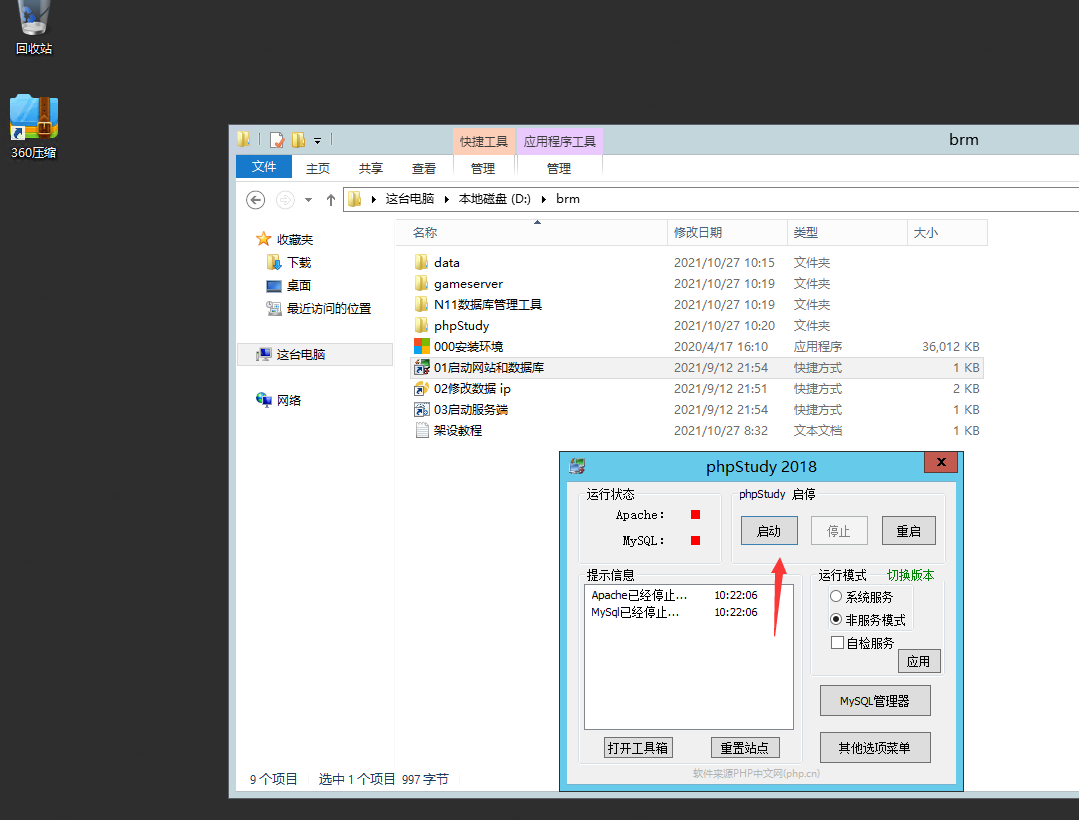
Task: Click the Apache red status indicator
Action: pyautogui.click(x=695, y=515)
